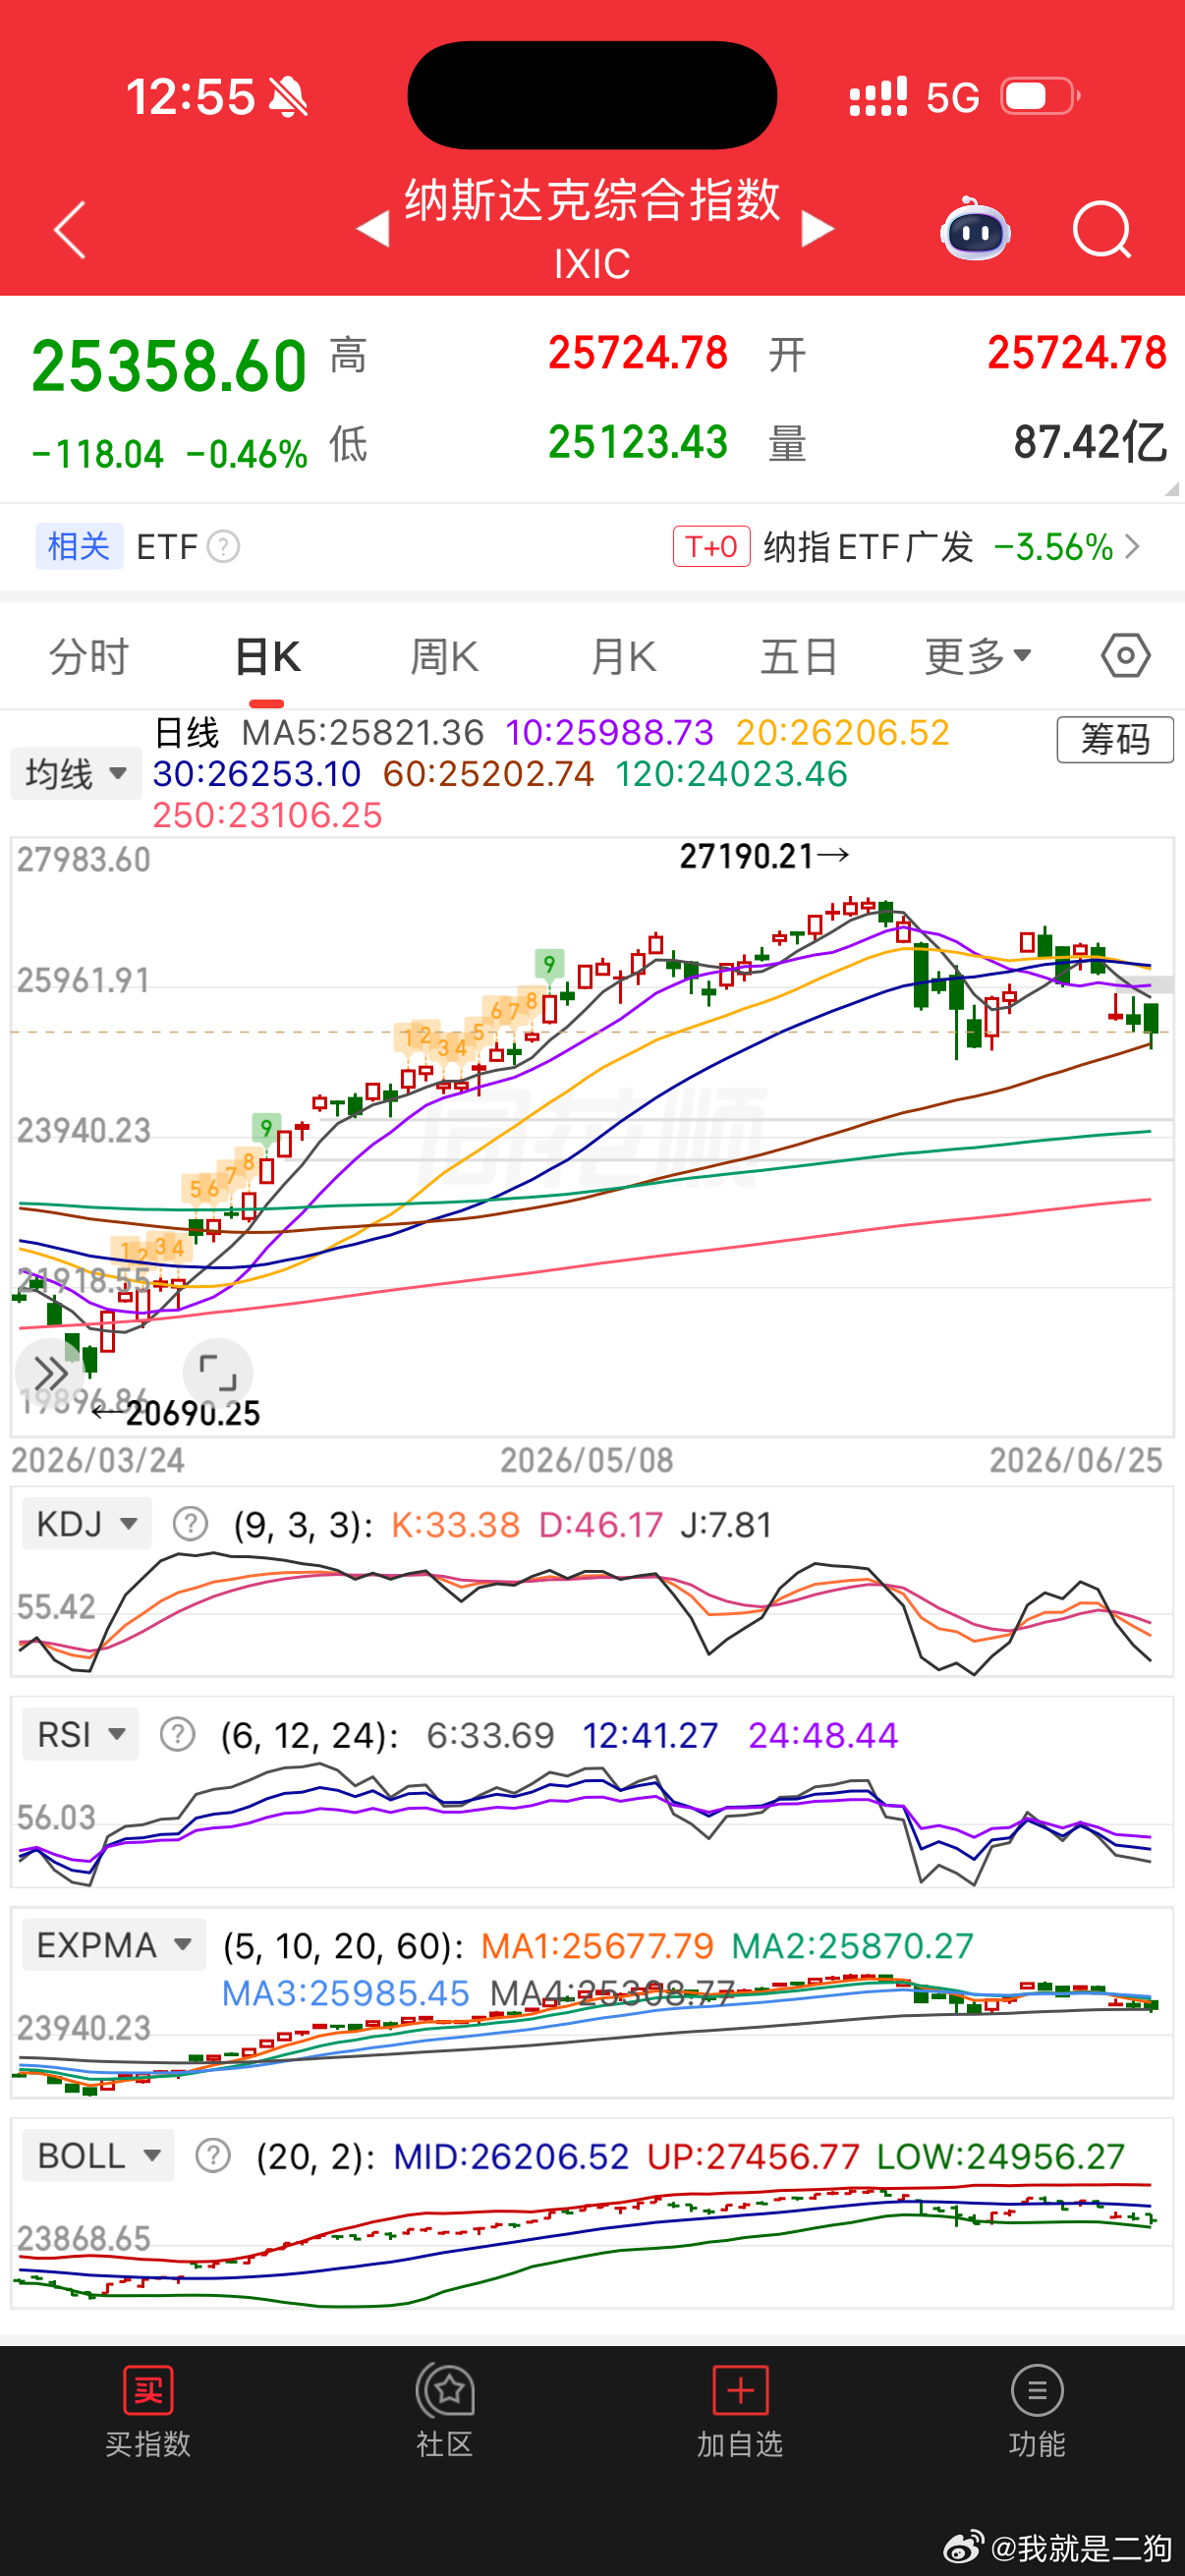Switch to 分时 intraday tab
This screenshot has width=1185, height=2576.
tap(89, 656)
